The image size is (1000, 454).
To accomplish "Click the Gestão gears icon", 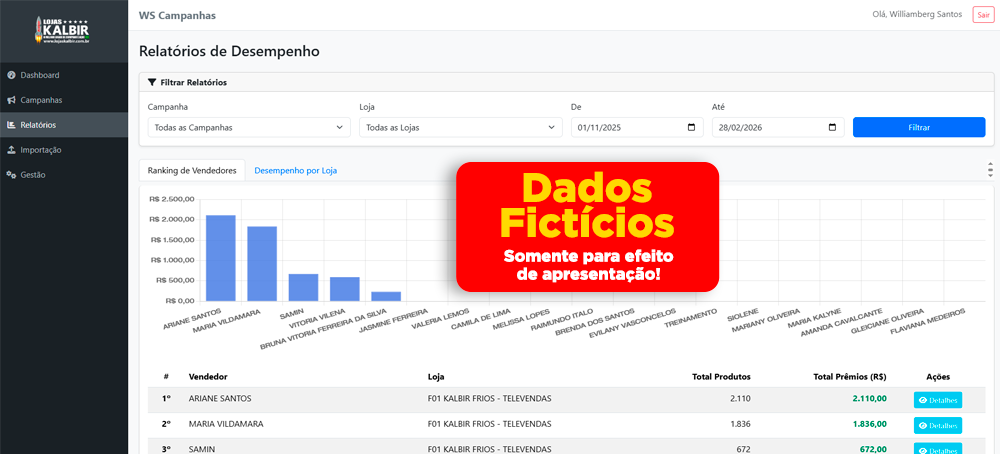I will [11, 175].
